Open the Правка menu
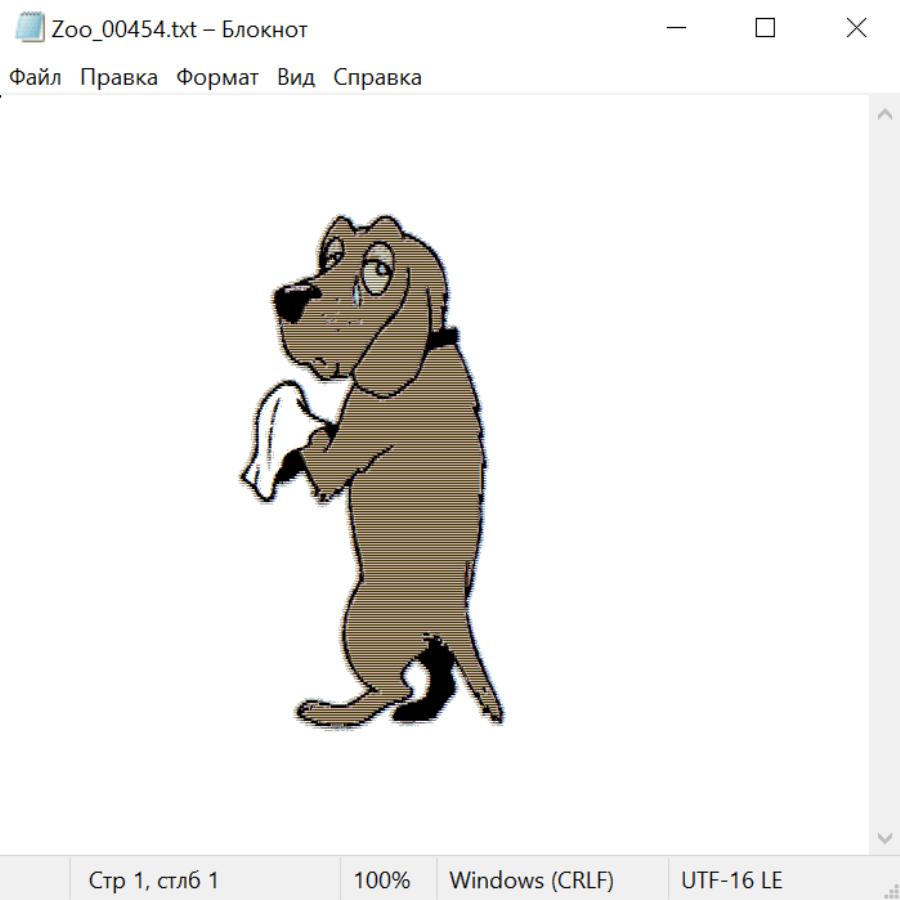This screenshot has height=900, width=900. tap(118, 78)
